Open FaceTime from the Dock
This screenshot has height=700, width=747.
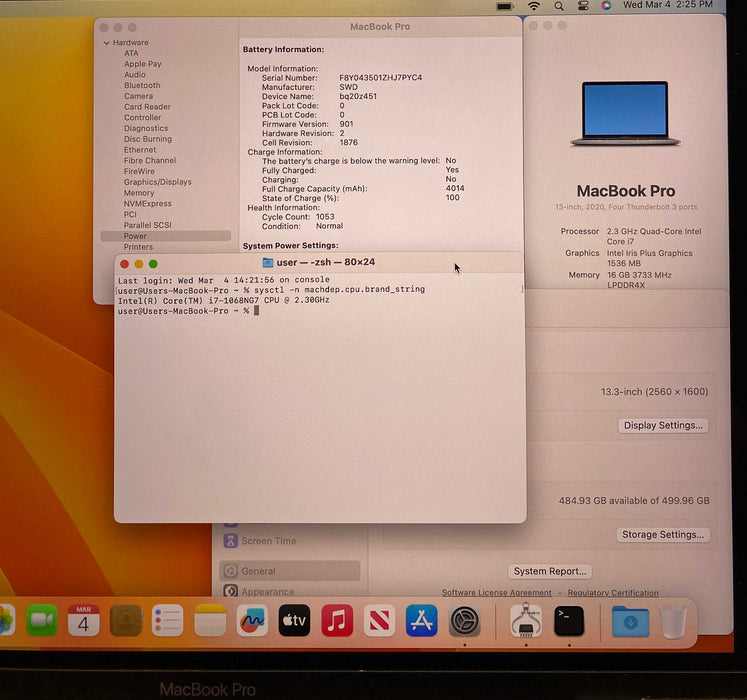pyautogui.click(x=42, y=620)
